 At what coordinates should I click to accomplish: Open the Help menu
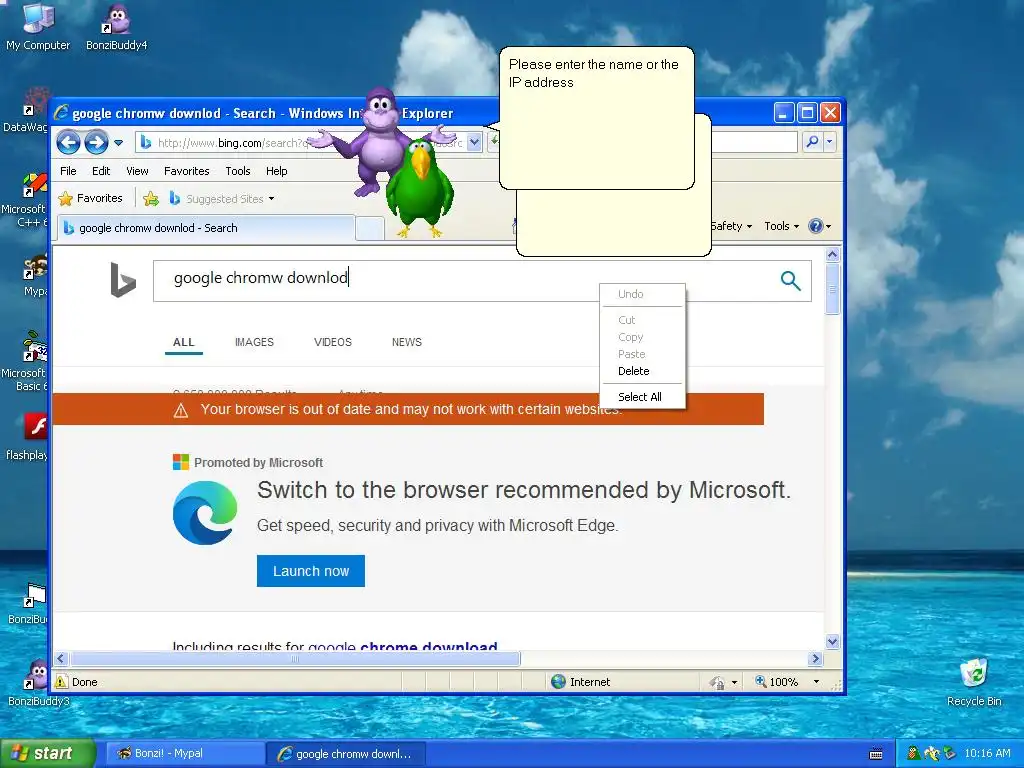pos(276,171)
